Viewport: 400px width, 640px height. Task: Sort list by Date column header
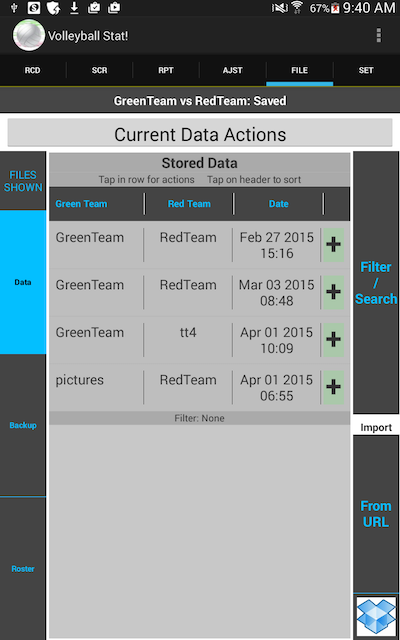(279, 204)
